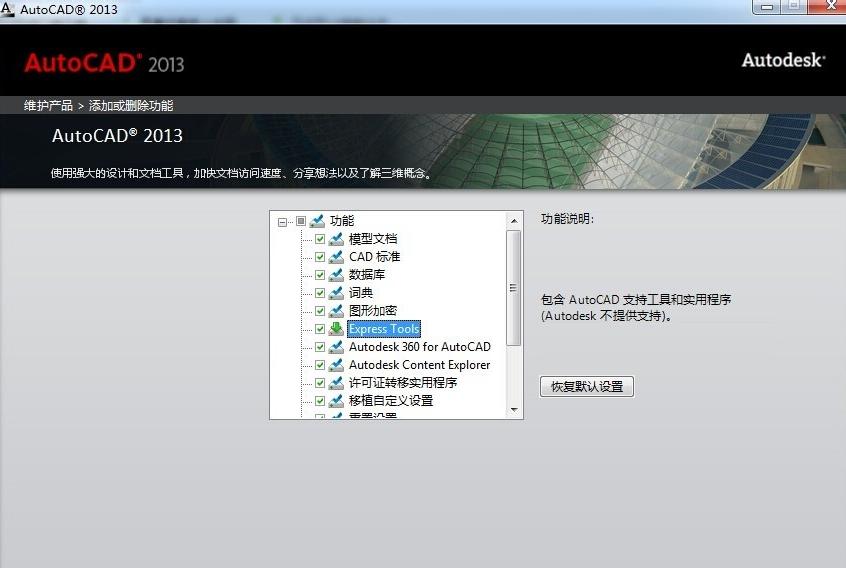Image resolution: width=846 pixels, height=568 pixels.
Task: Click the icon next to 词典
Action: pos(336,293)
